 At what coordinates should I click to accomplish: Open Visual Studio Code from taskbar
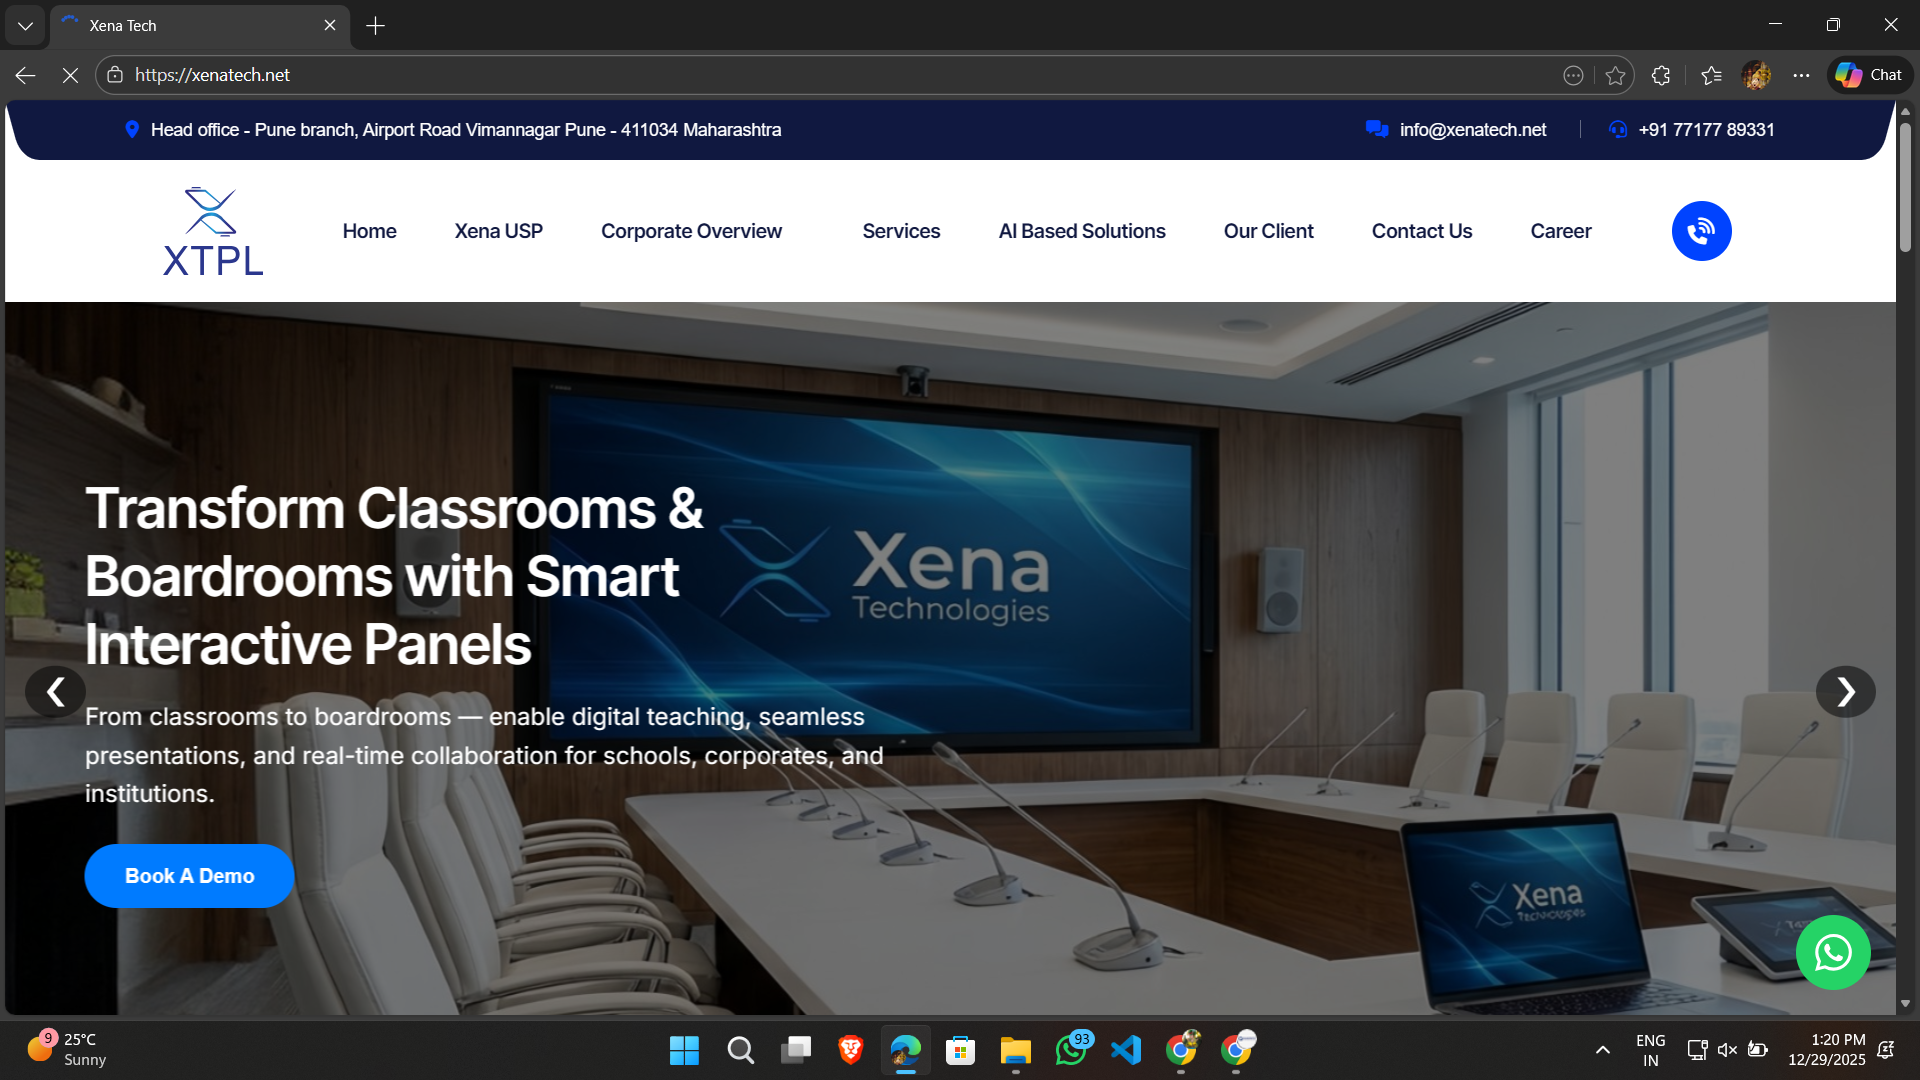tap(1126, 1050)
